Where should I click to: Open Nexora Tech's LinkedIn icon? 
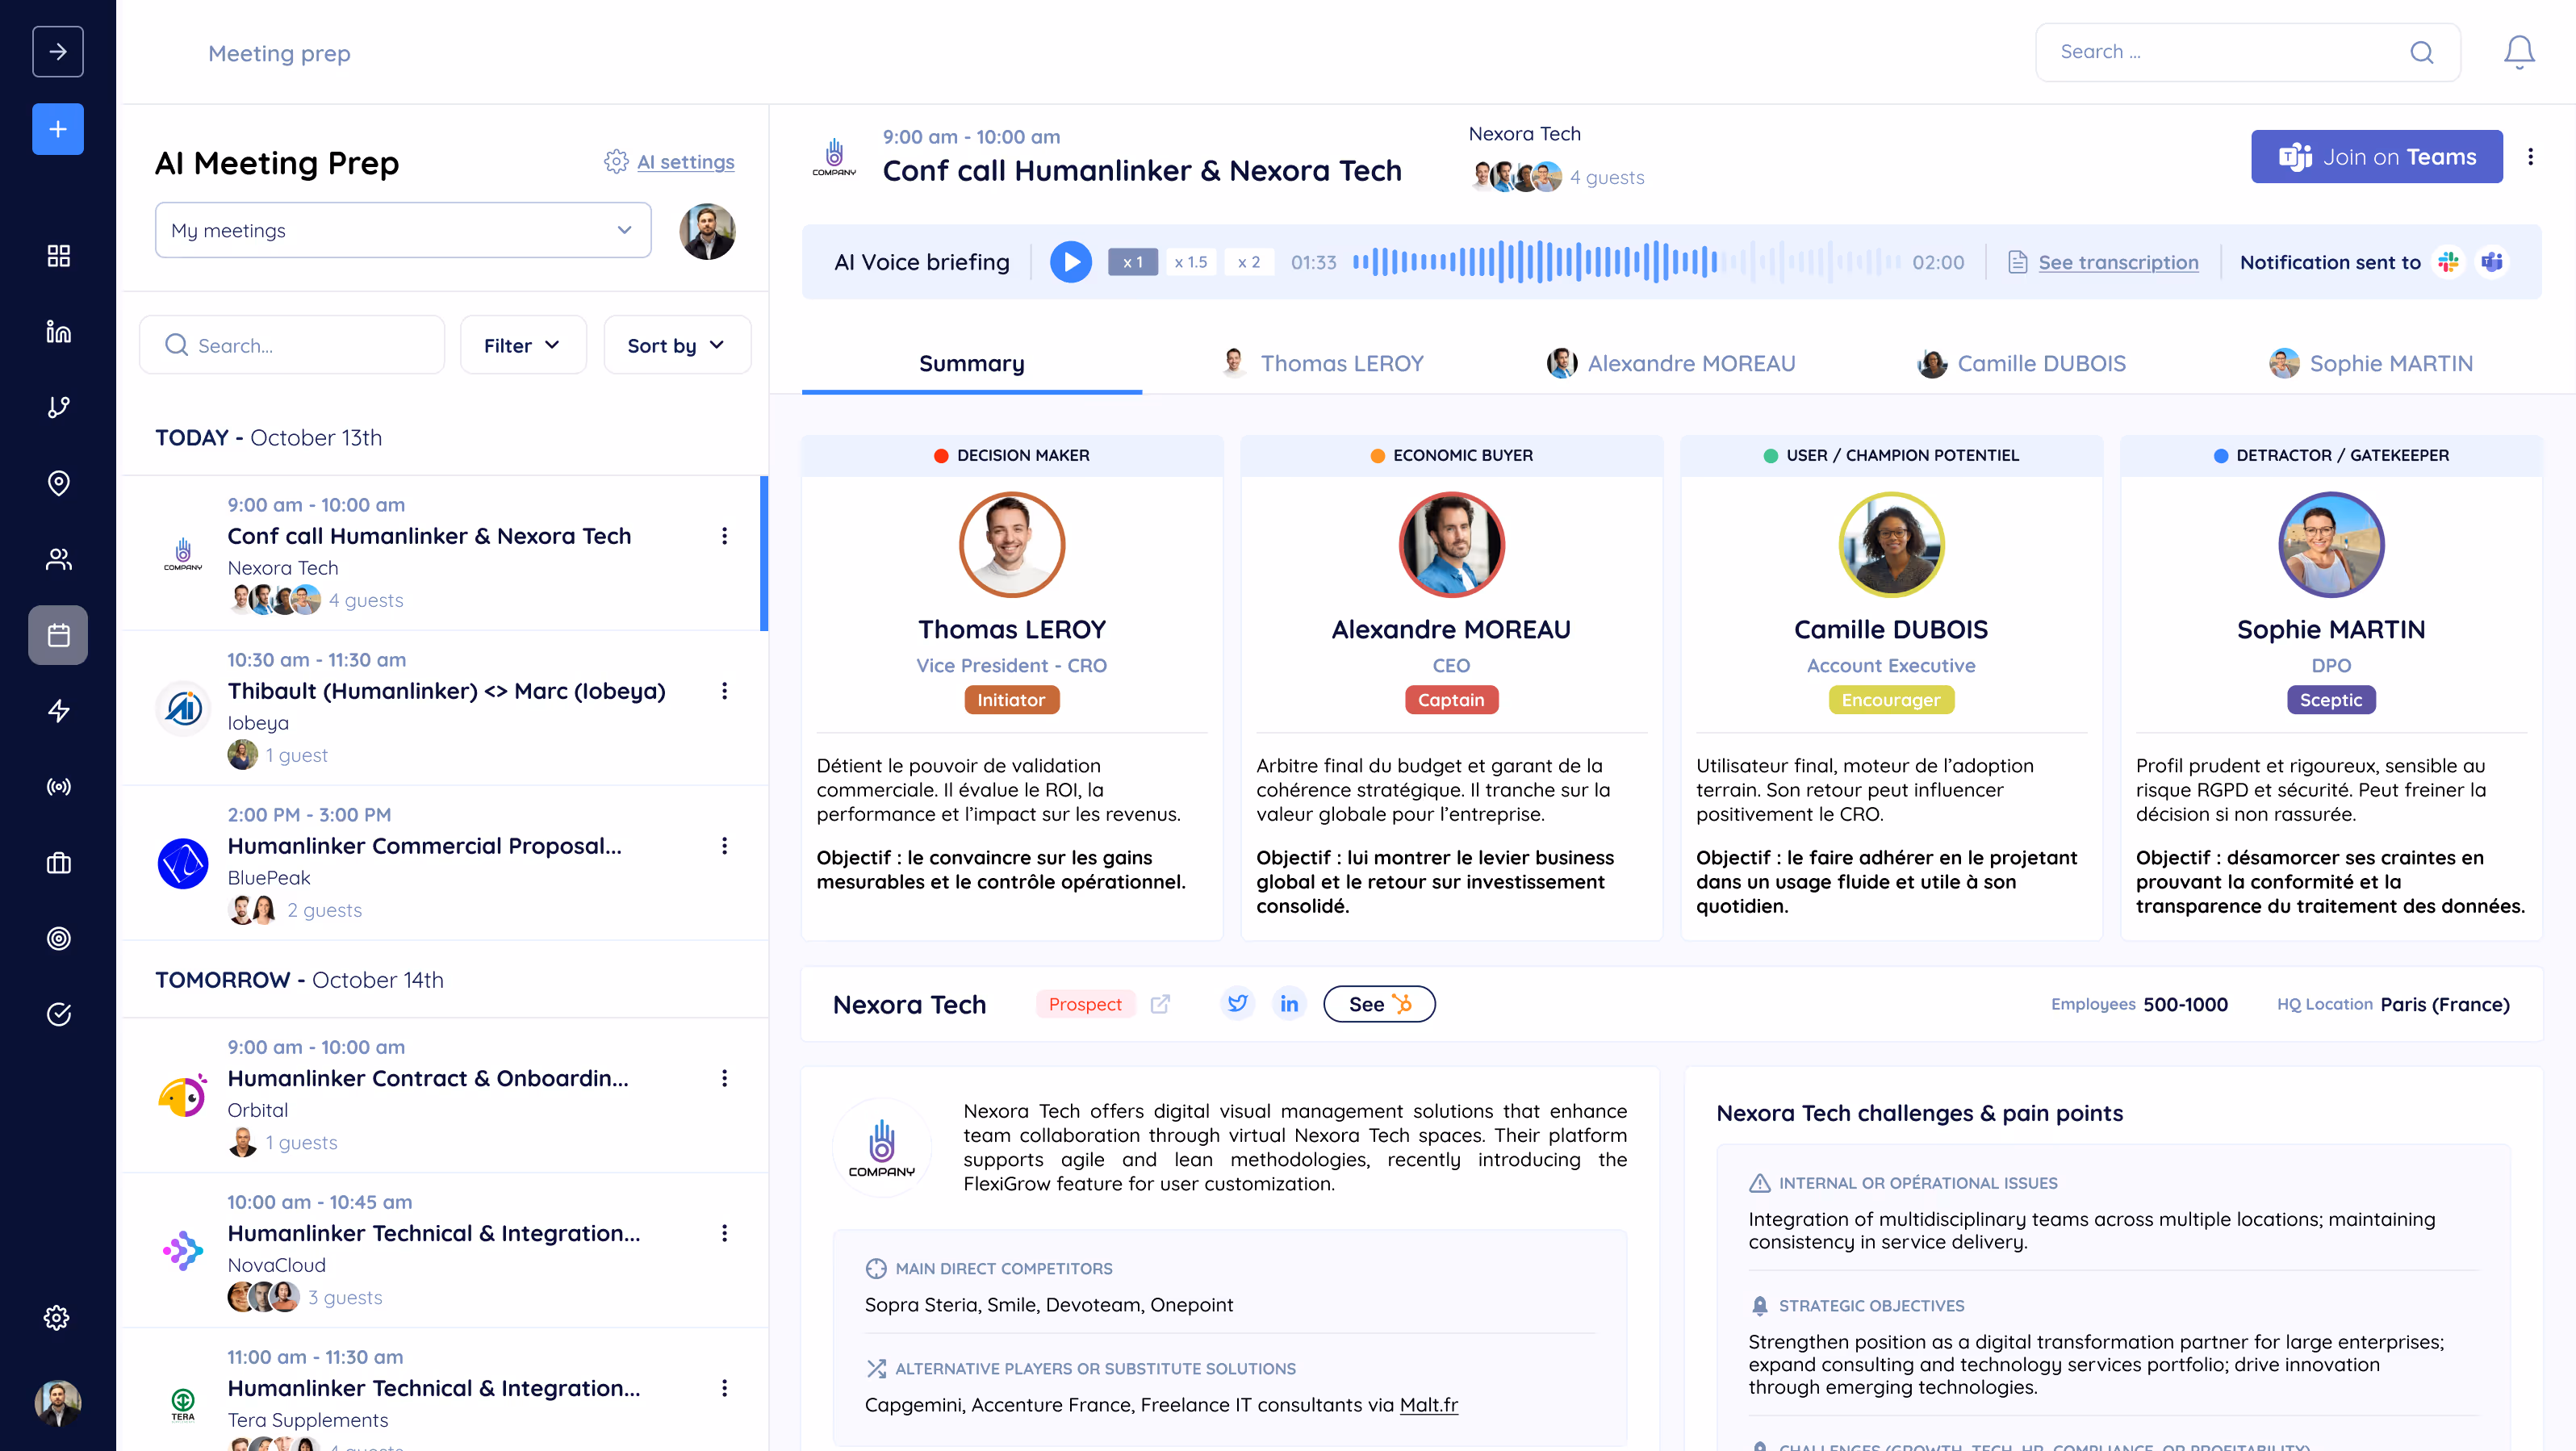tap(1289, 1003)
